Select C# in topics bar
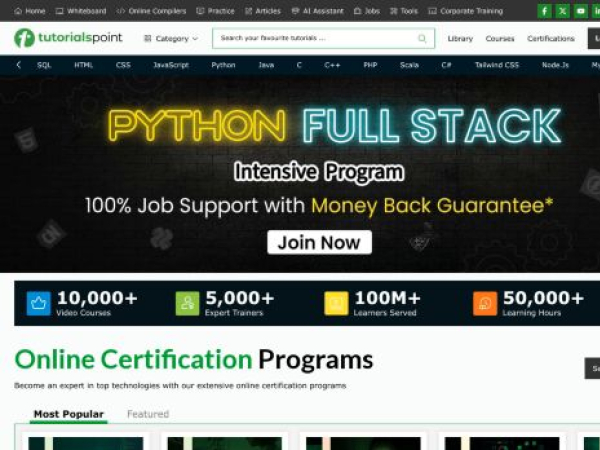This screenshot has height=450, width=600. click(446, 65)
